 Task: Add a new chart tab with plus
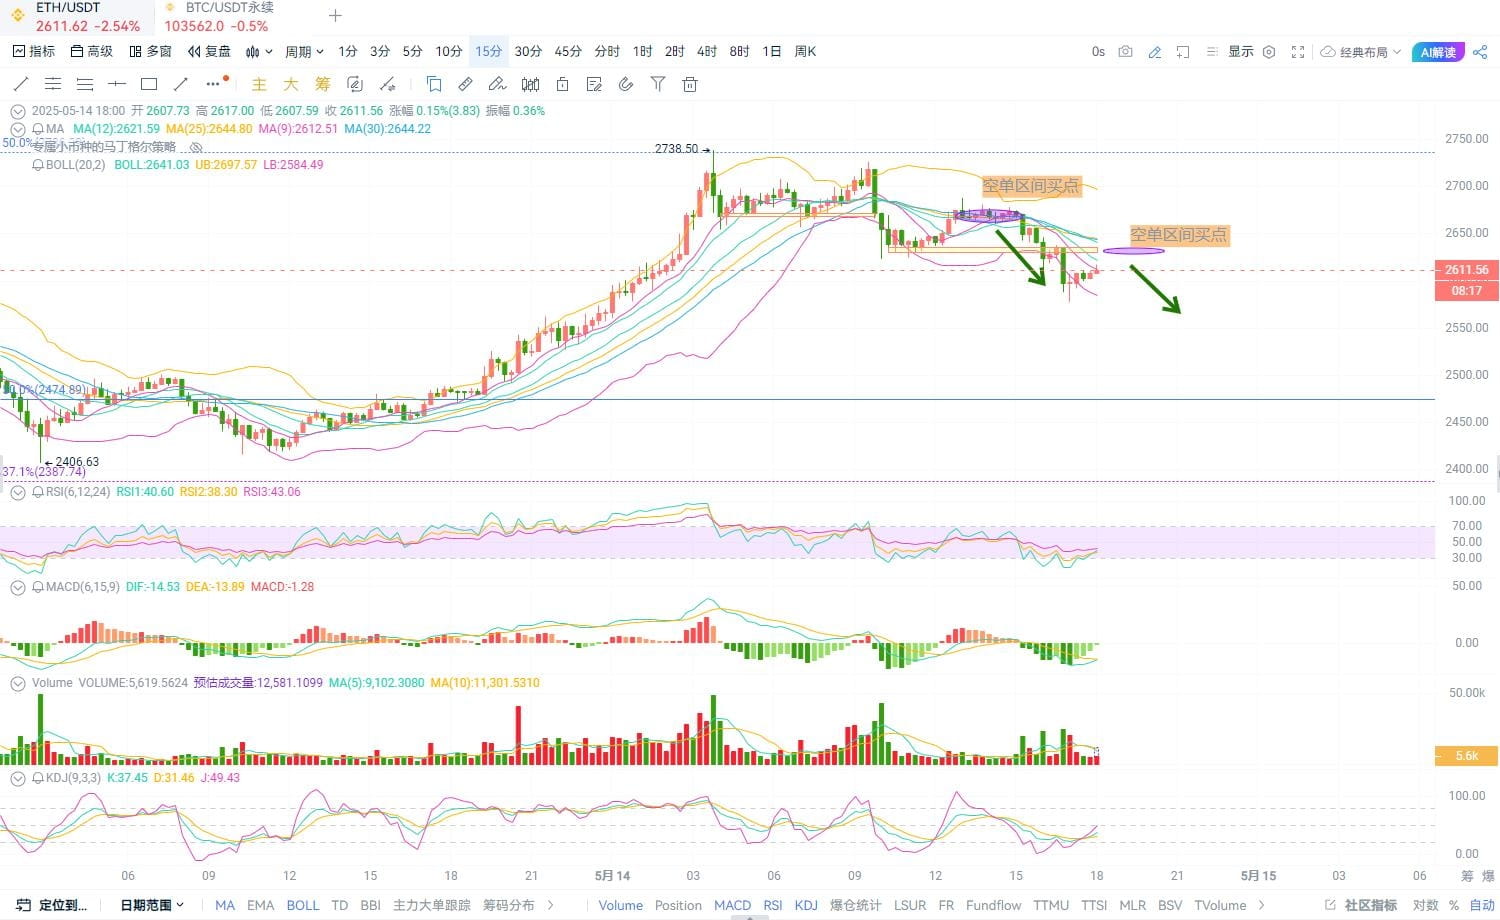coord(335,16)
